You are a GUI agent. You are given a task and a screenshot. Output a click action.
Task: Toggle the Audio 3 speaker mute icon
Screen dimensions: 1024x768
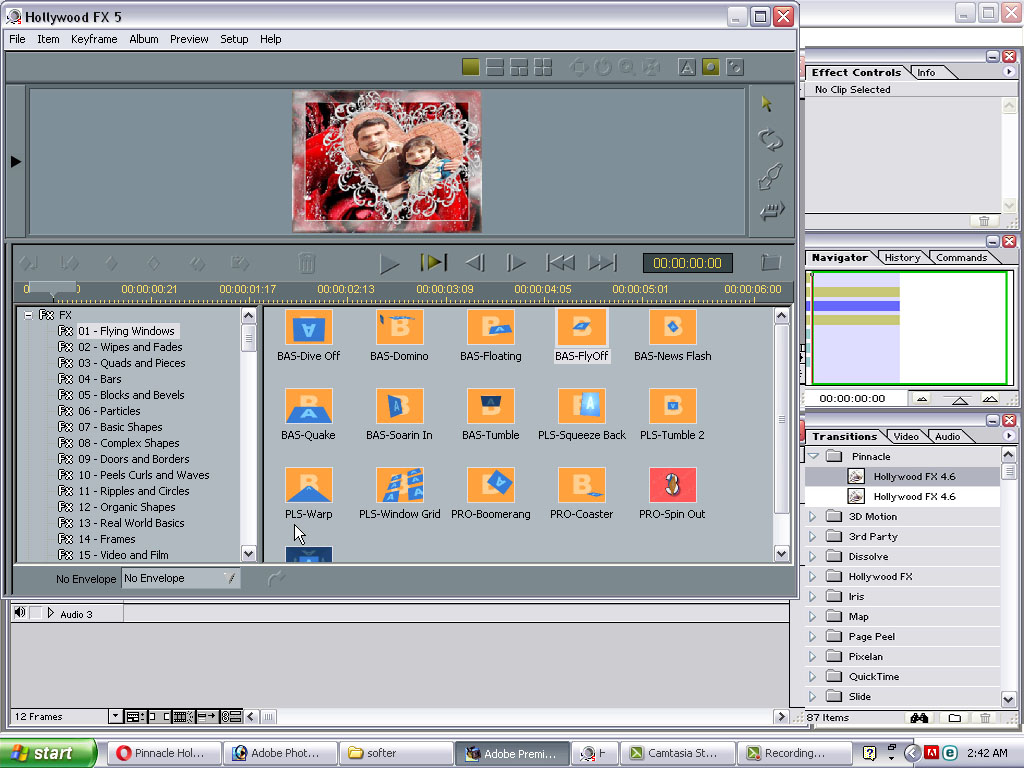pos(20,613)
